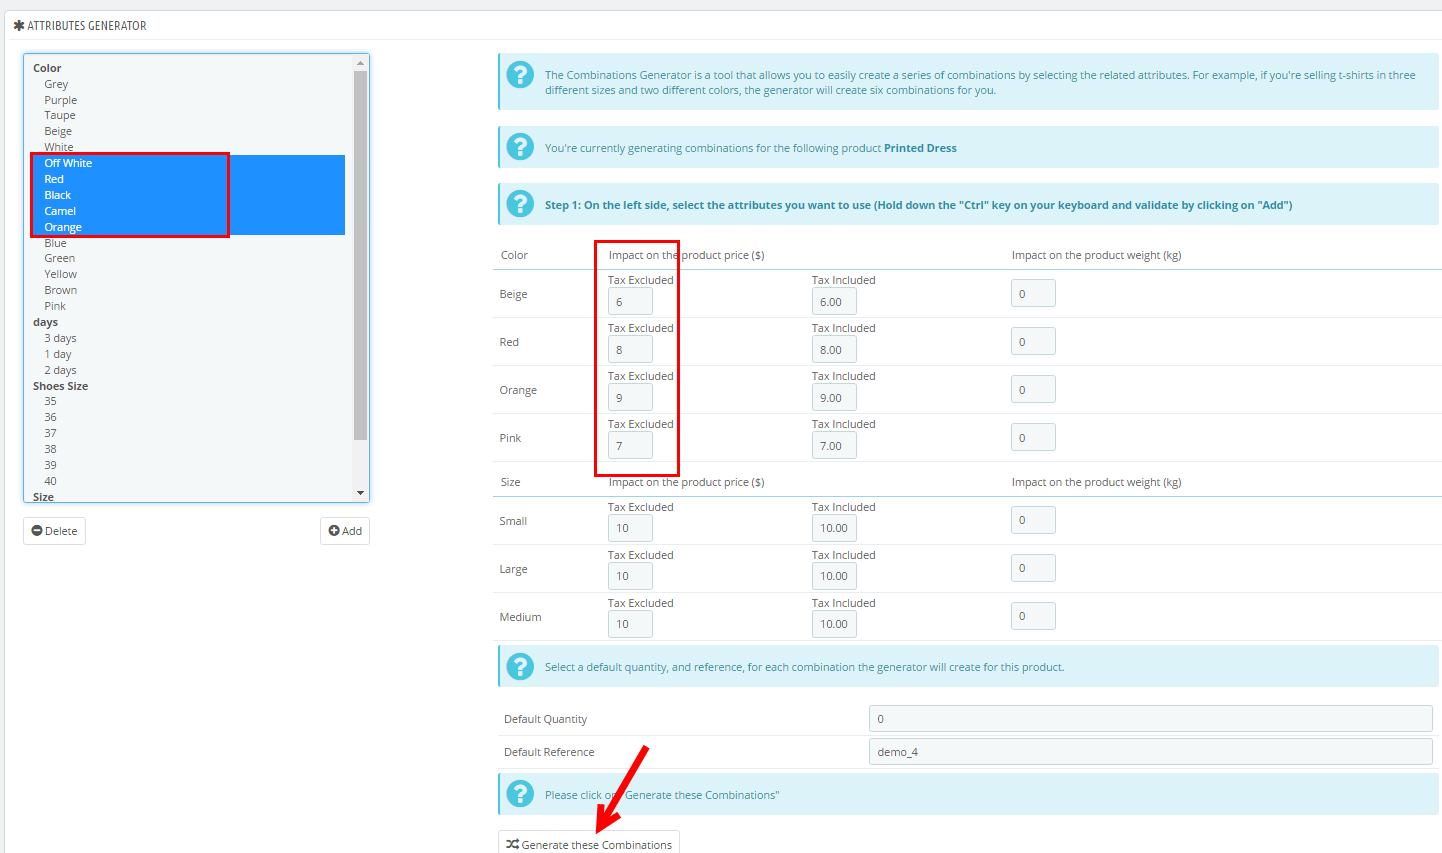Image resolution: width=1442 pixels, height=853 pixels.
Task: Focus Small weight impact field
Action: coord(1033,520)
